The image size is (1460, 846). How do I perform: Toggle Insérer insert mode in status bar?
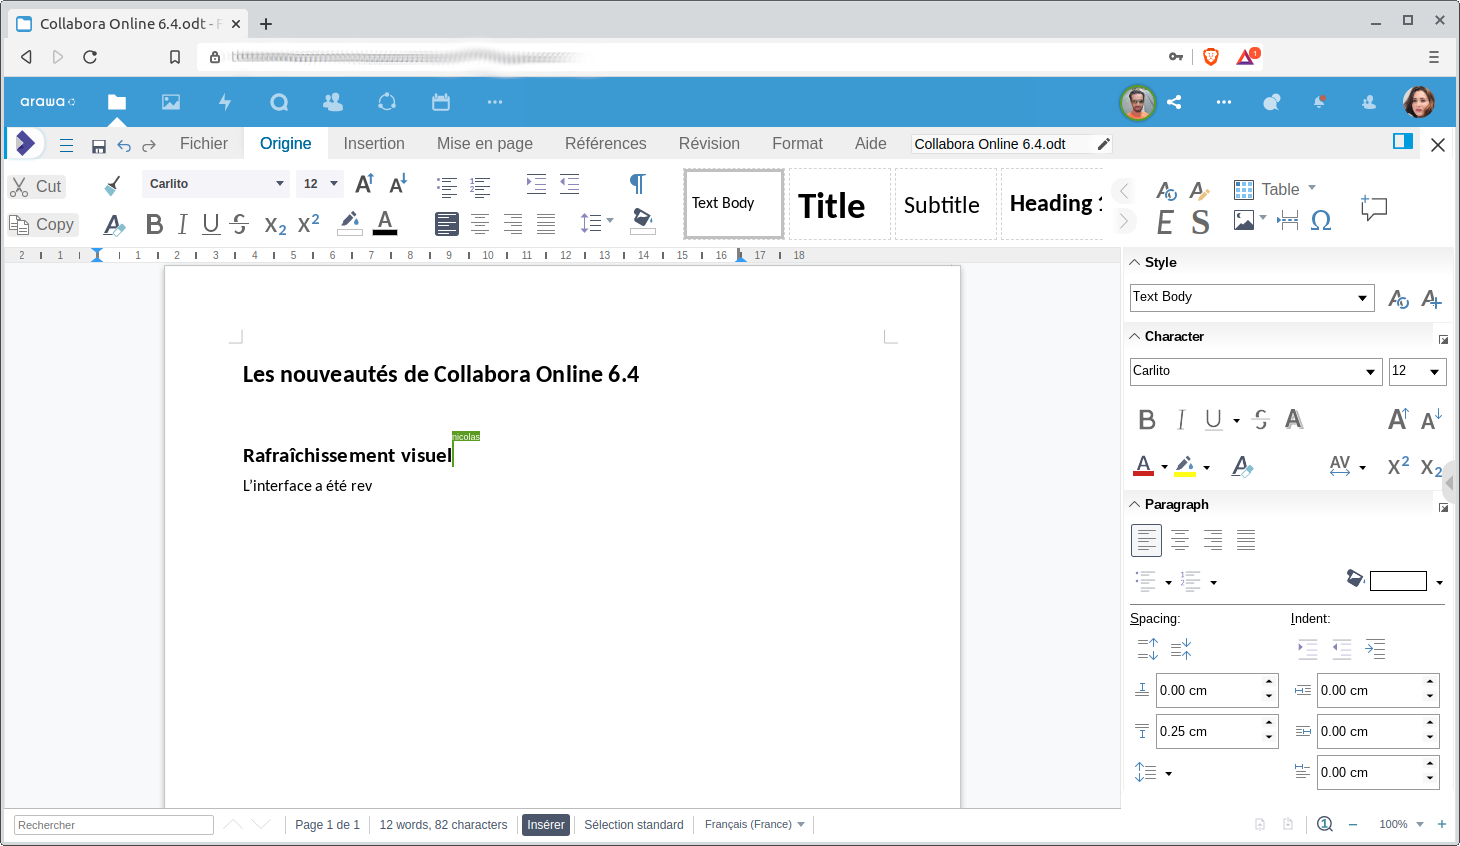[x=546, y=825]
